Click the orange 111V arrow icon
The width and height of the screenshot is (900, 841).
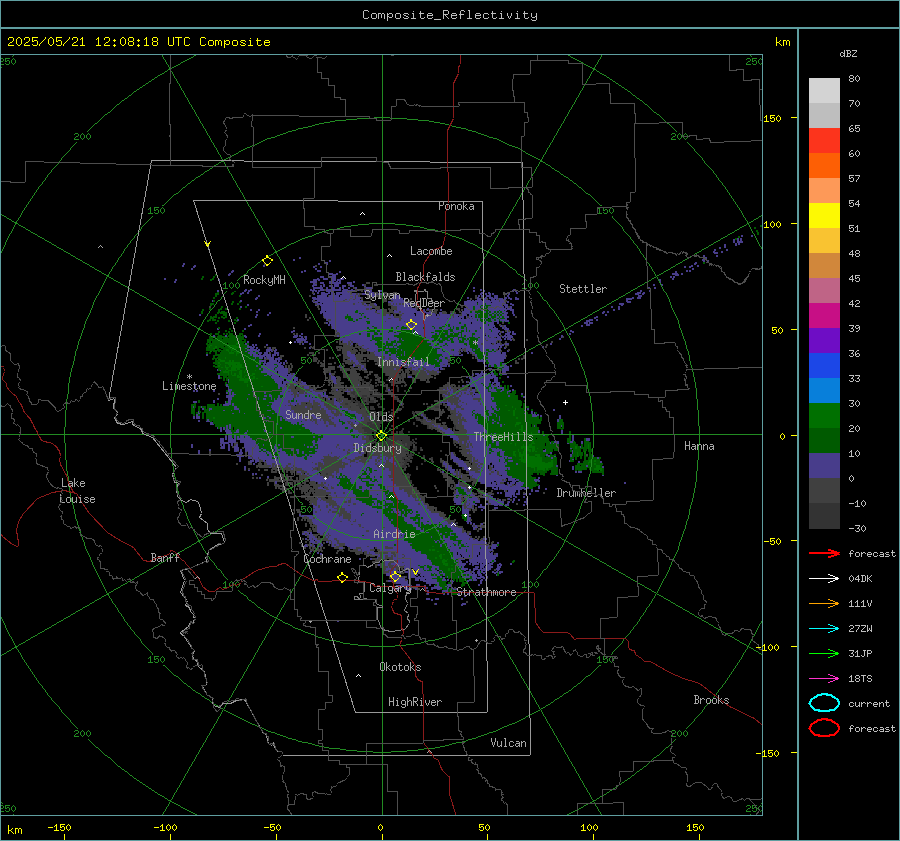point(824,603)
